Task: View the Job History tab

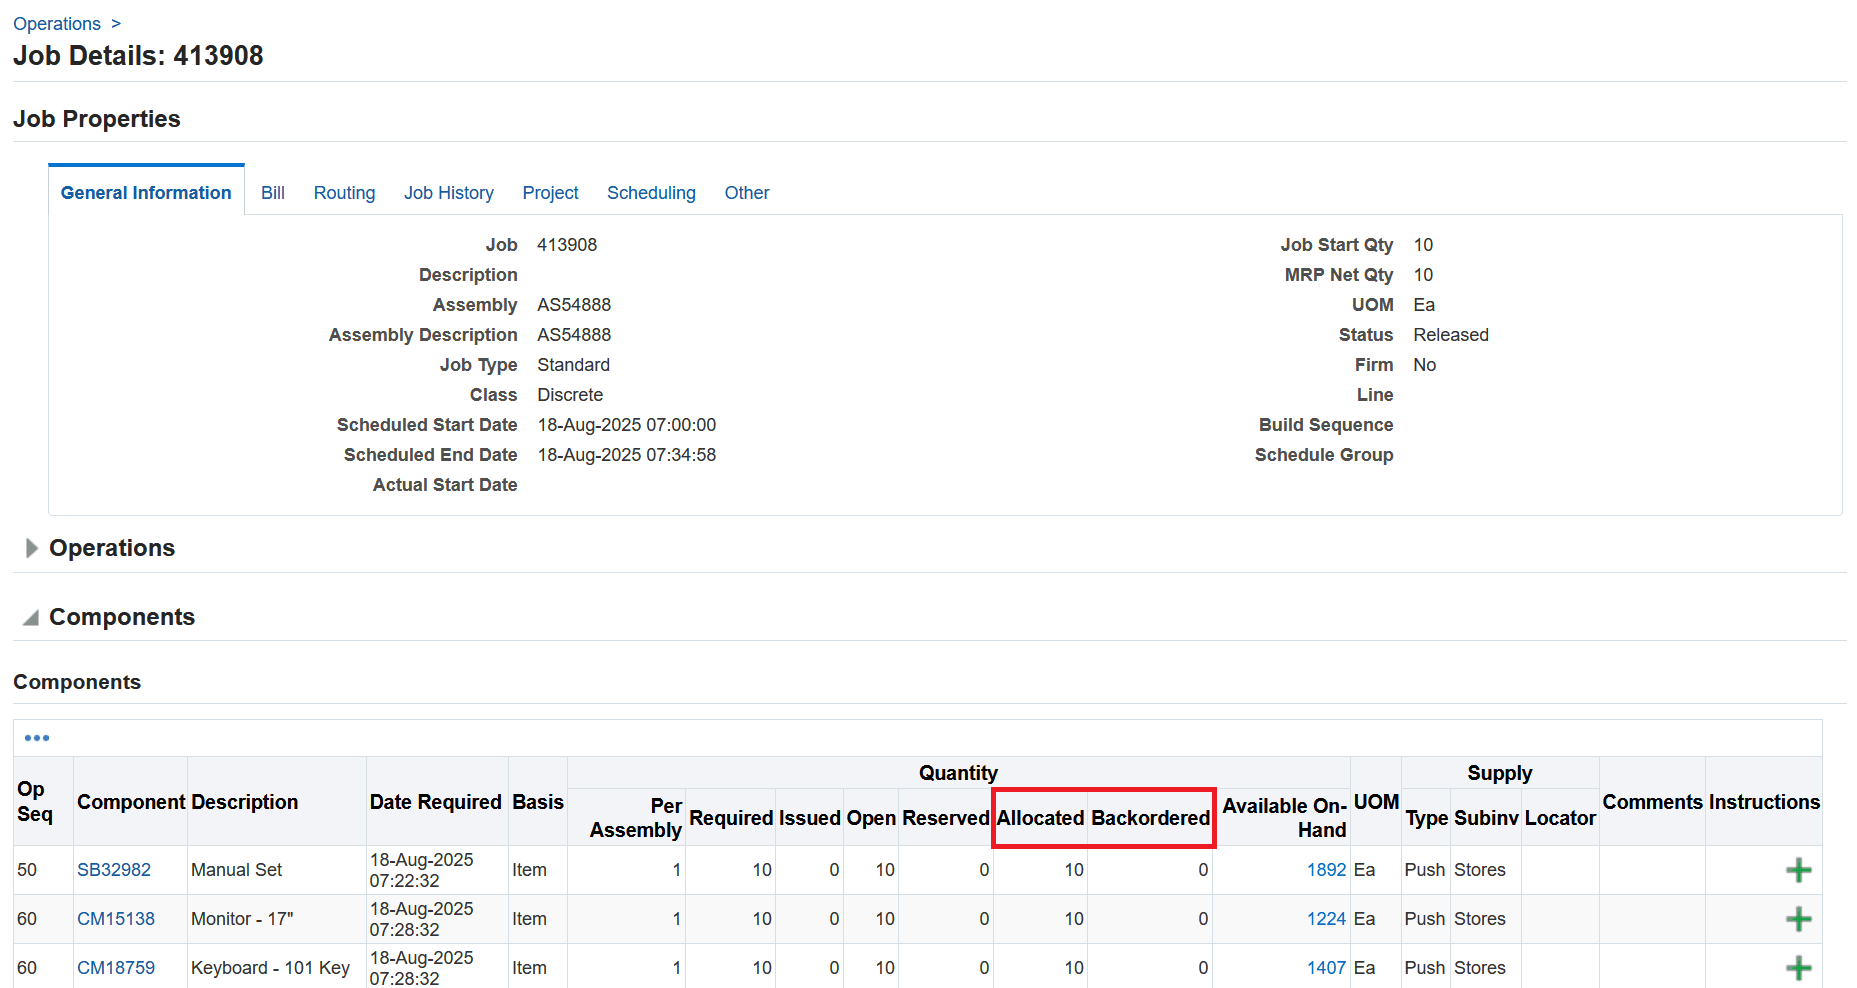Action: tap(448, 192)
